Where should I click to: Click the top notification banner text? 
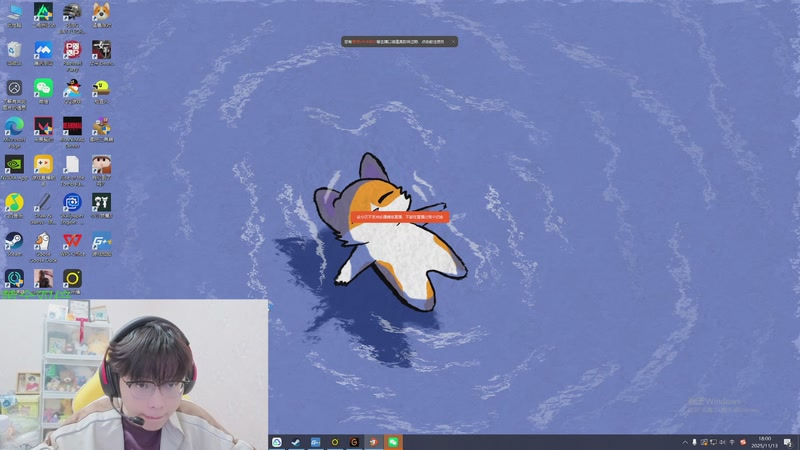click(x=394, y=42)
